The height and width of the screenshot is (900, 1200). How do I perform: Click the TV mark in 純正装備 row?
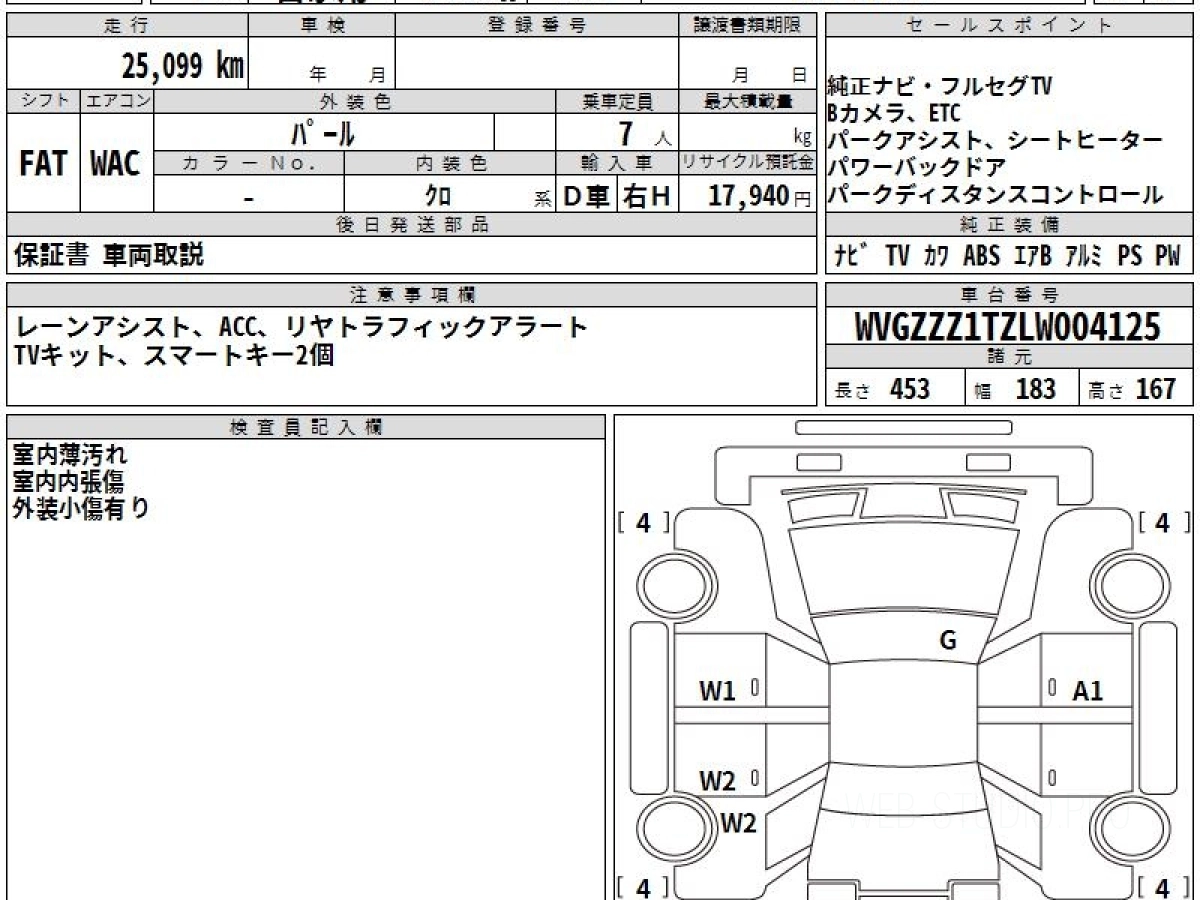coord(897,256)
